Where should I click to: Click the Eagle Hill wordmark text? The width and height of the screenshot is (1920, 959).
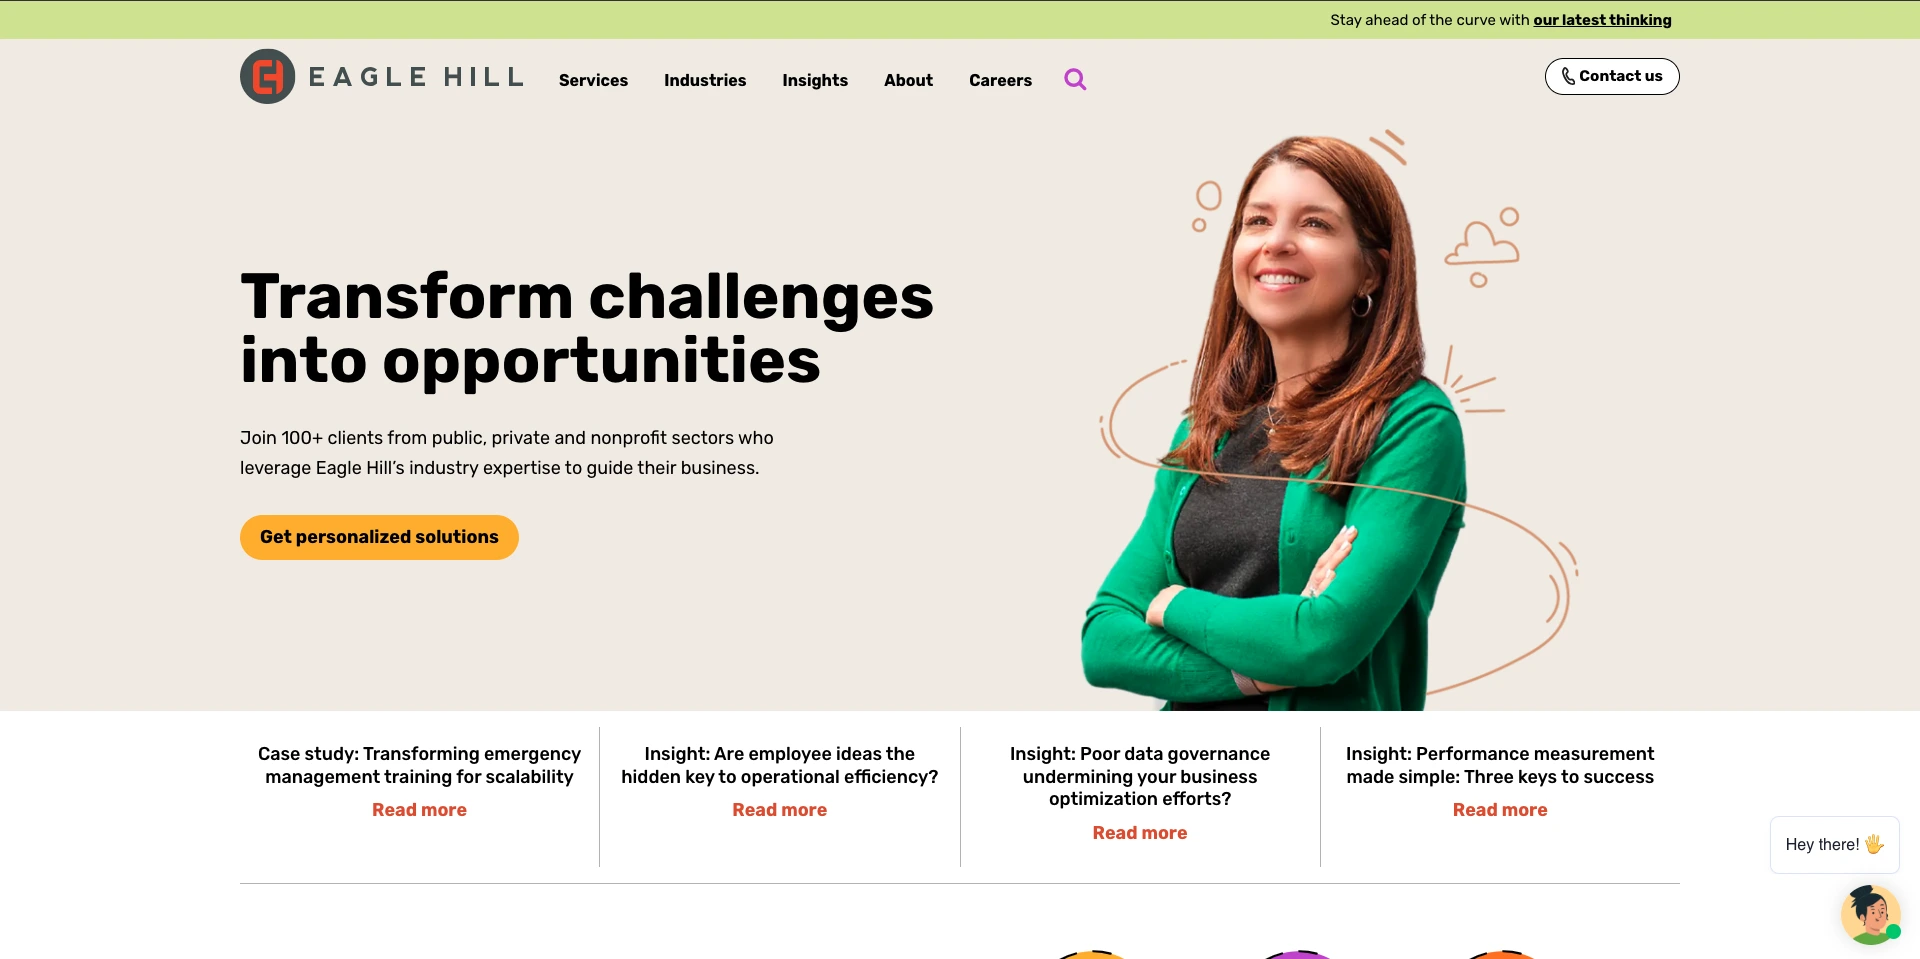pyautogui.click(x=416, y=77)
